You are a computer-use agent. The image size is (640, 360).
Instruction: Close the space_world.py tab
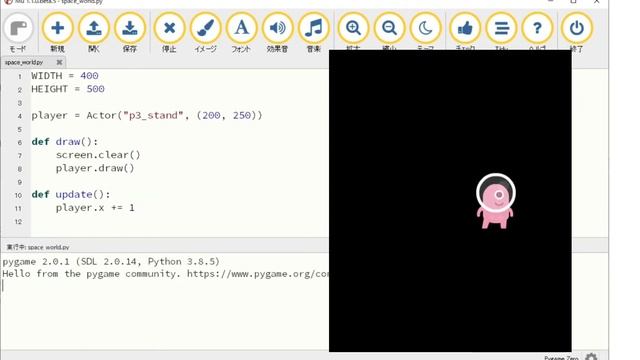pyautogui.click(x=59, y=62)
